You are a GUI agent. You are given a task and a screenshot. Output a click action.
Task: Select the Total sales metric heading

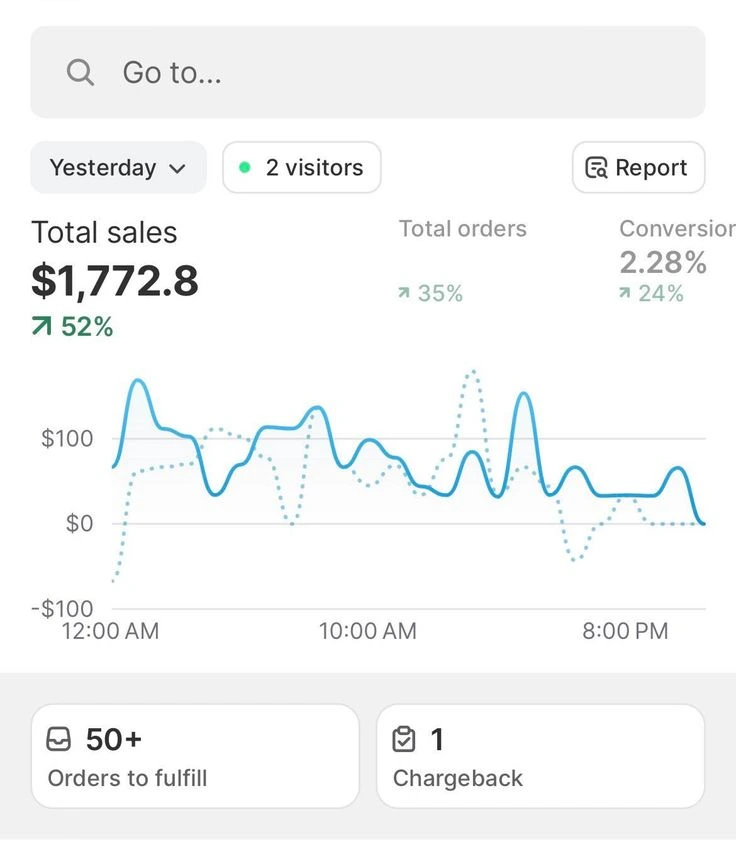point(104,232)
